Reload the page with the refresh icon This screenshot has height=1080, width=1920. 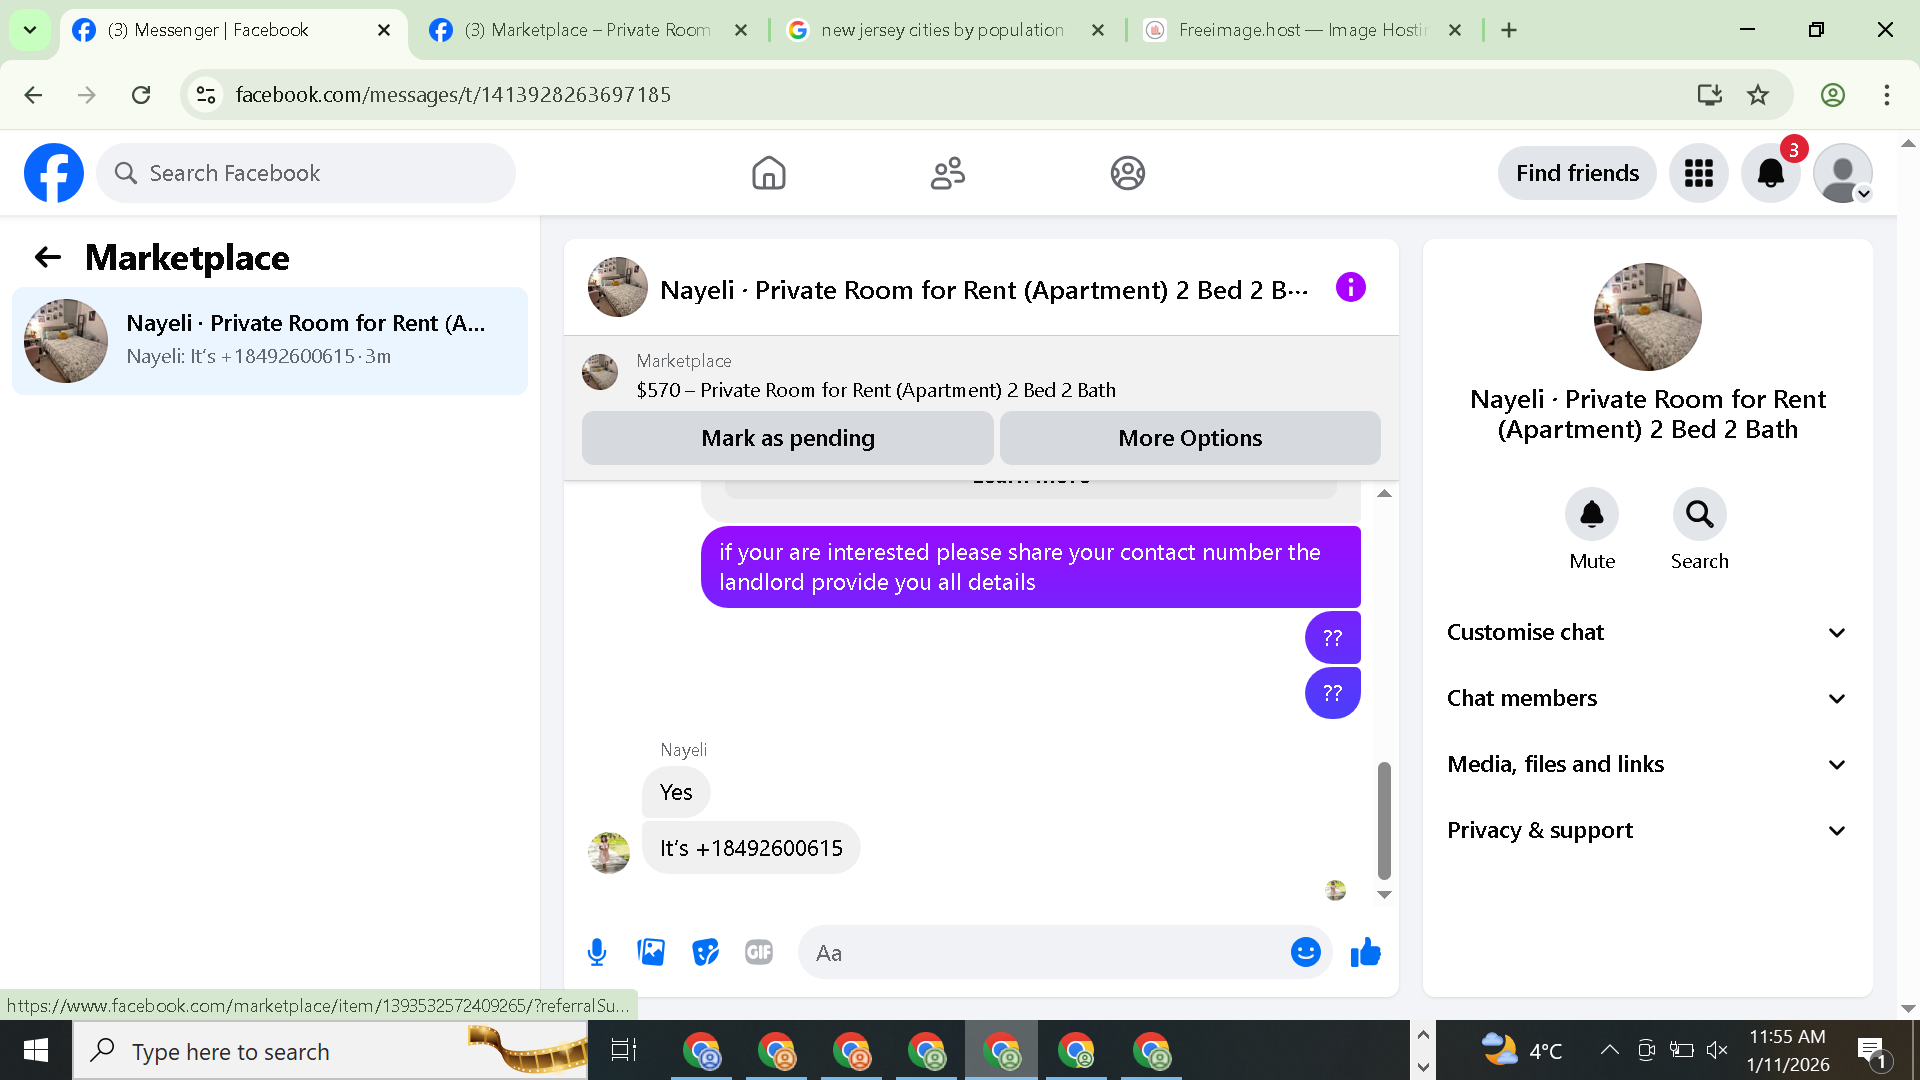click(x=141, y=95)
